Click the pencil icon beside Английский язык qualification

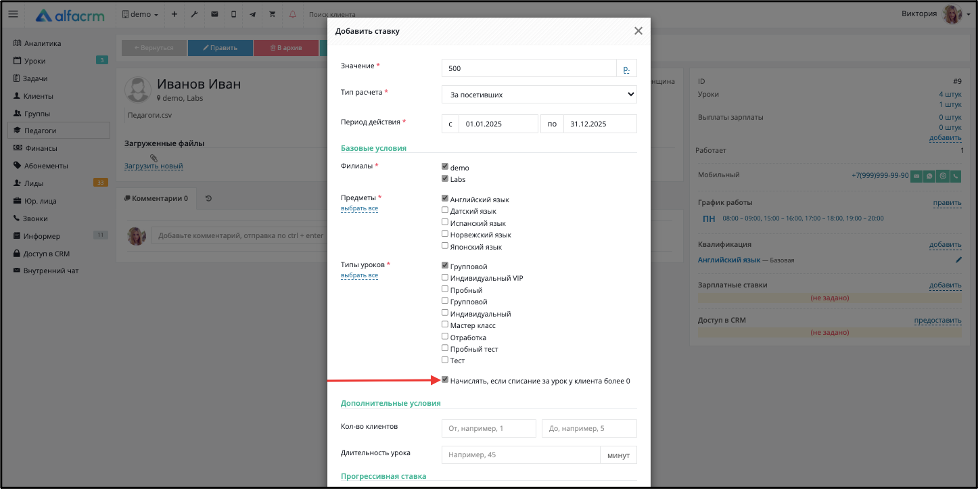pyautogui.click(x=958, y=260)
